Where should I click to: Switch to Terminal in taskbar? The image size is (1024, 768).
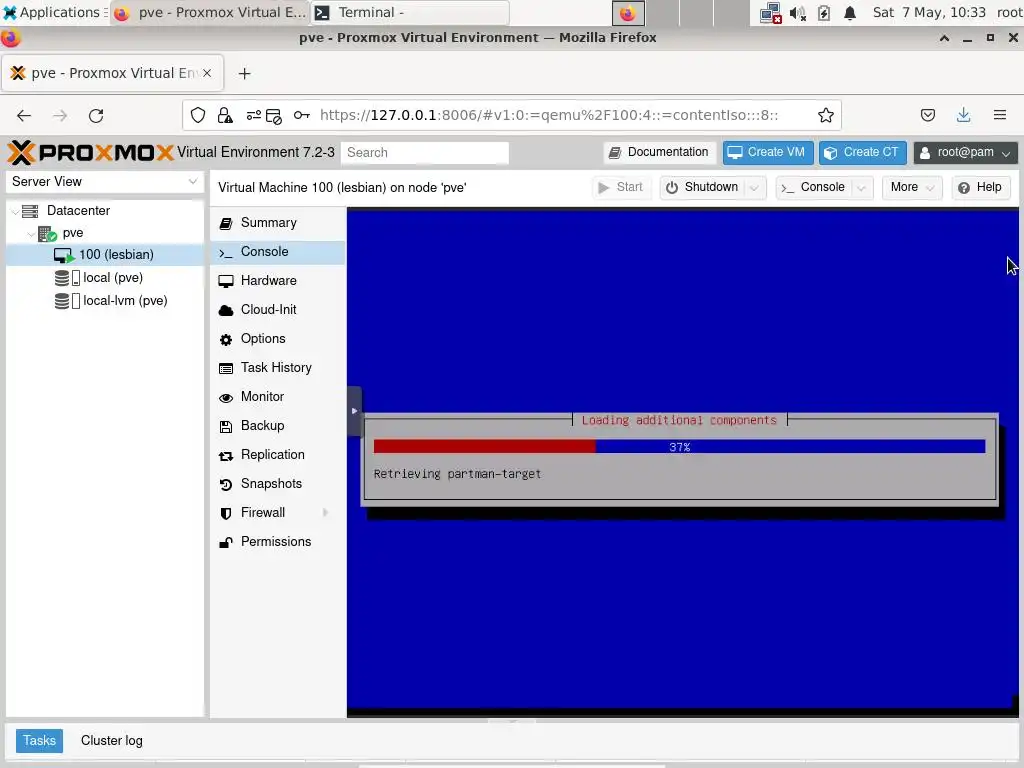(x=410, y=12)
